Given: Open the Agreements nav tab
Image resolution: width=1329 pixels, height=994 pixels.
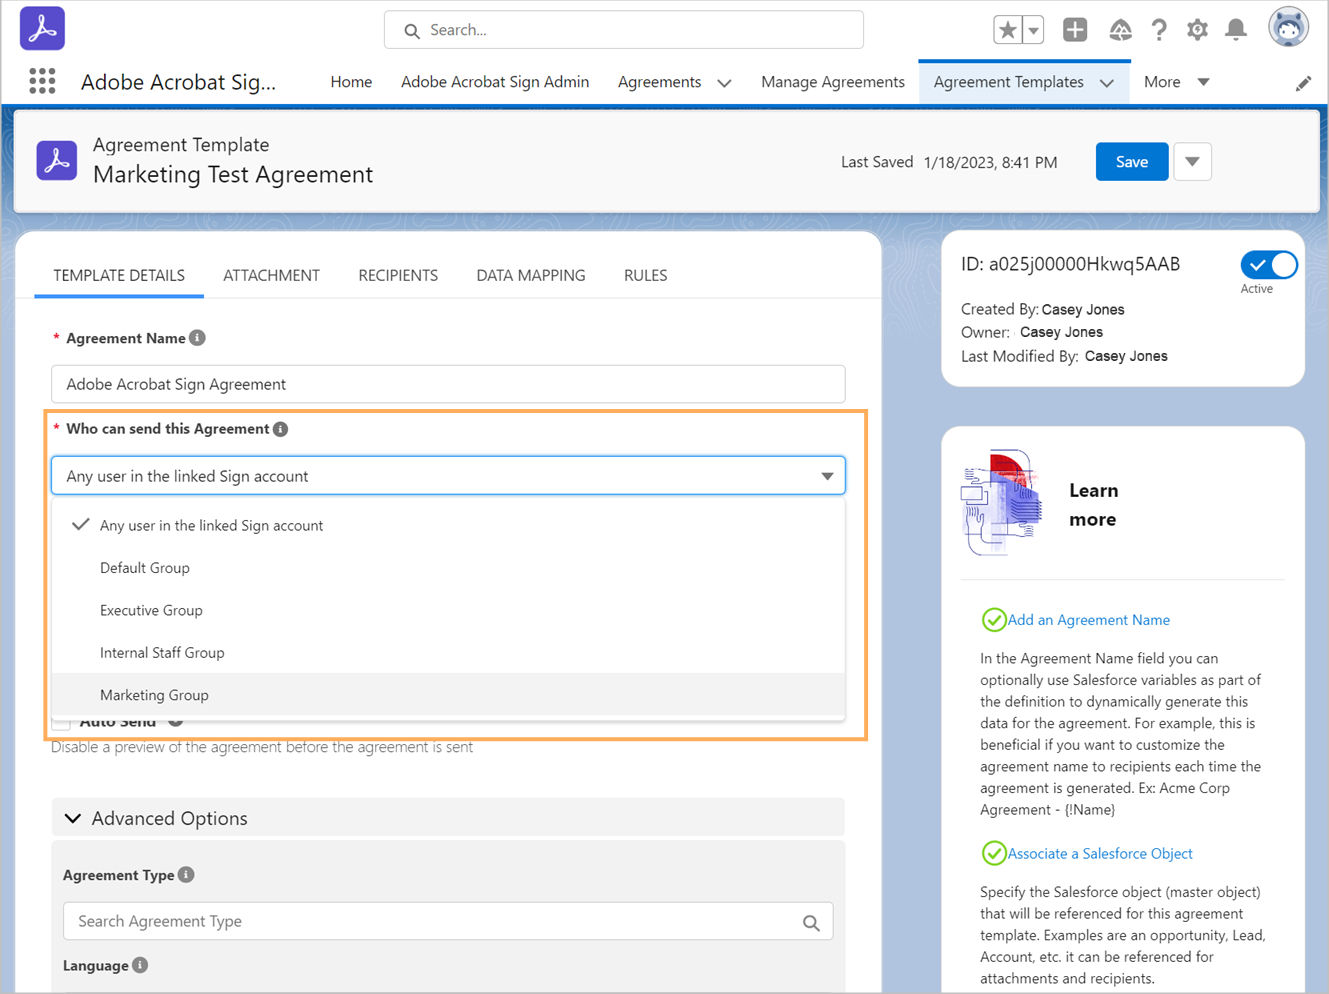Looking at the screenshot, I should pos(660,82).
